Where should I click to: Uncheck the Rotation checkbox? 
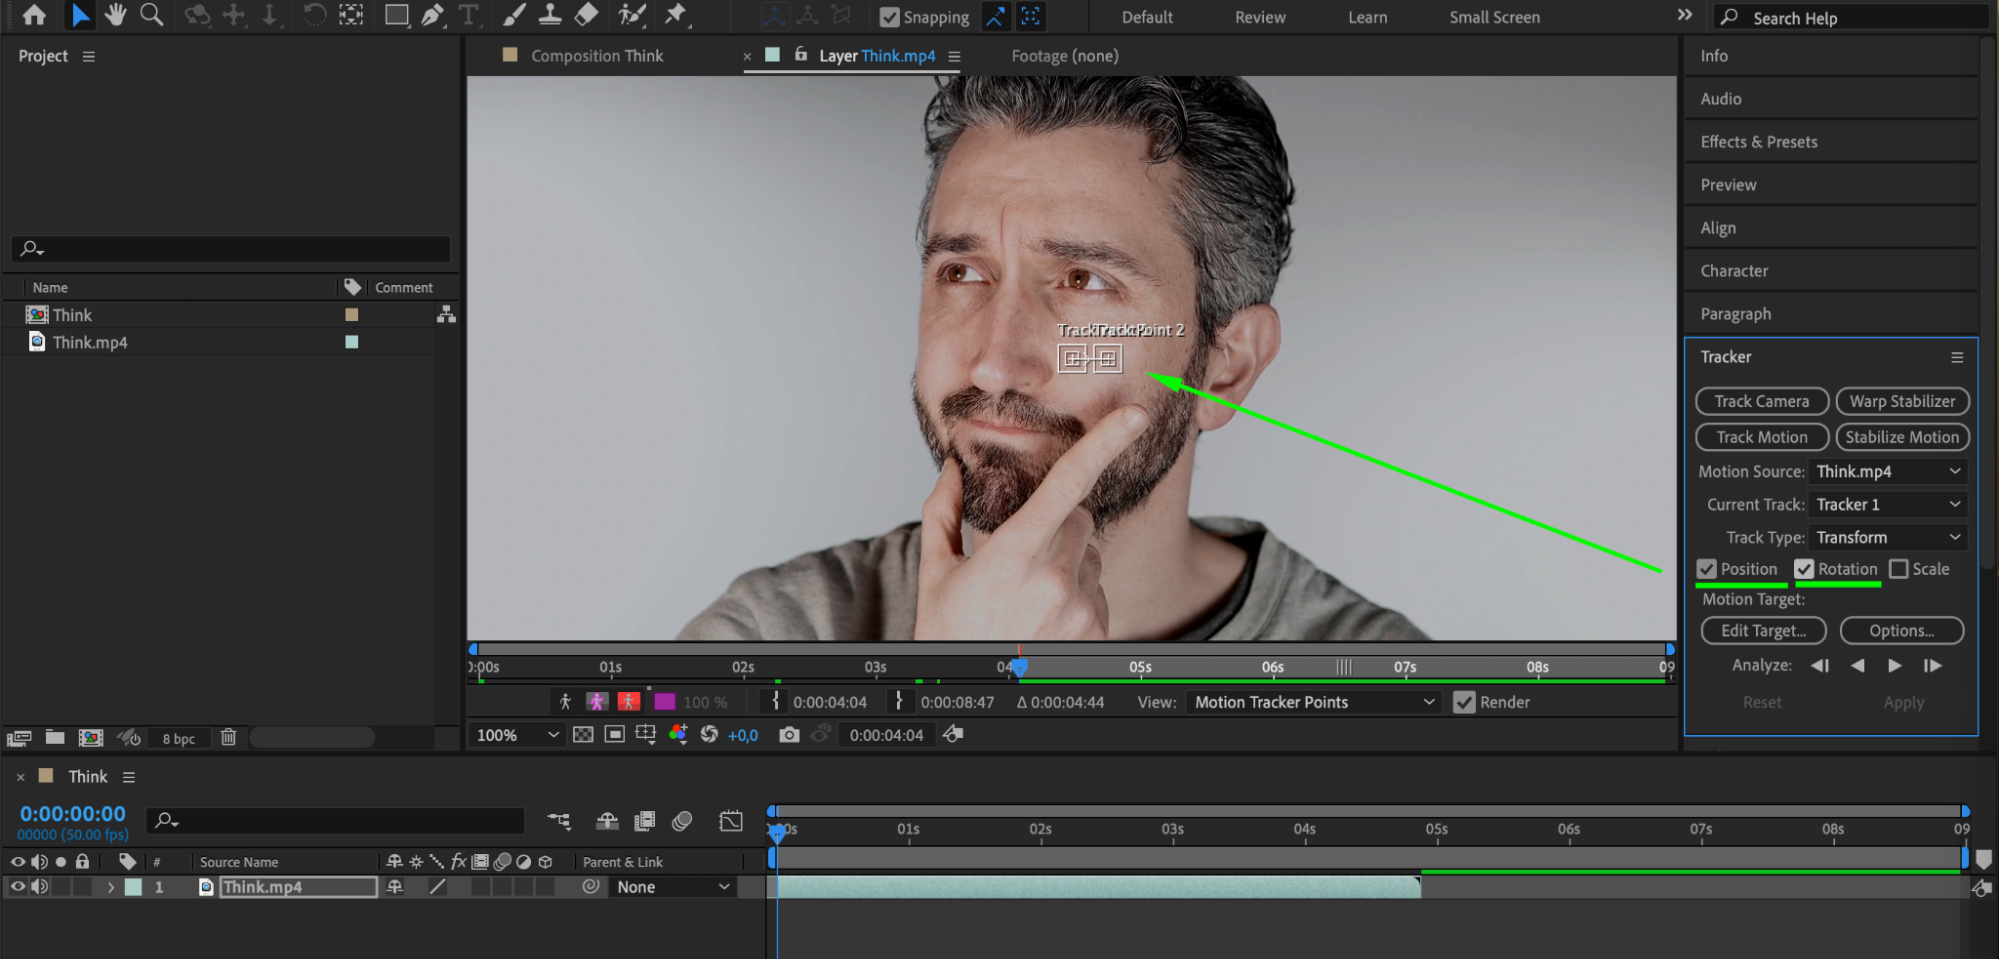1804,569
